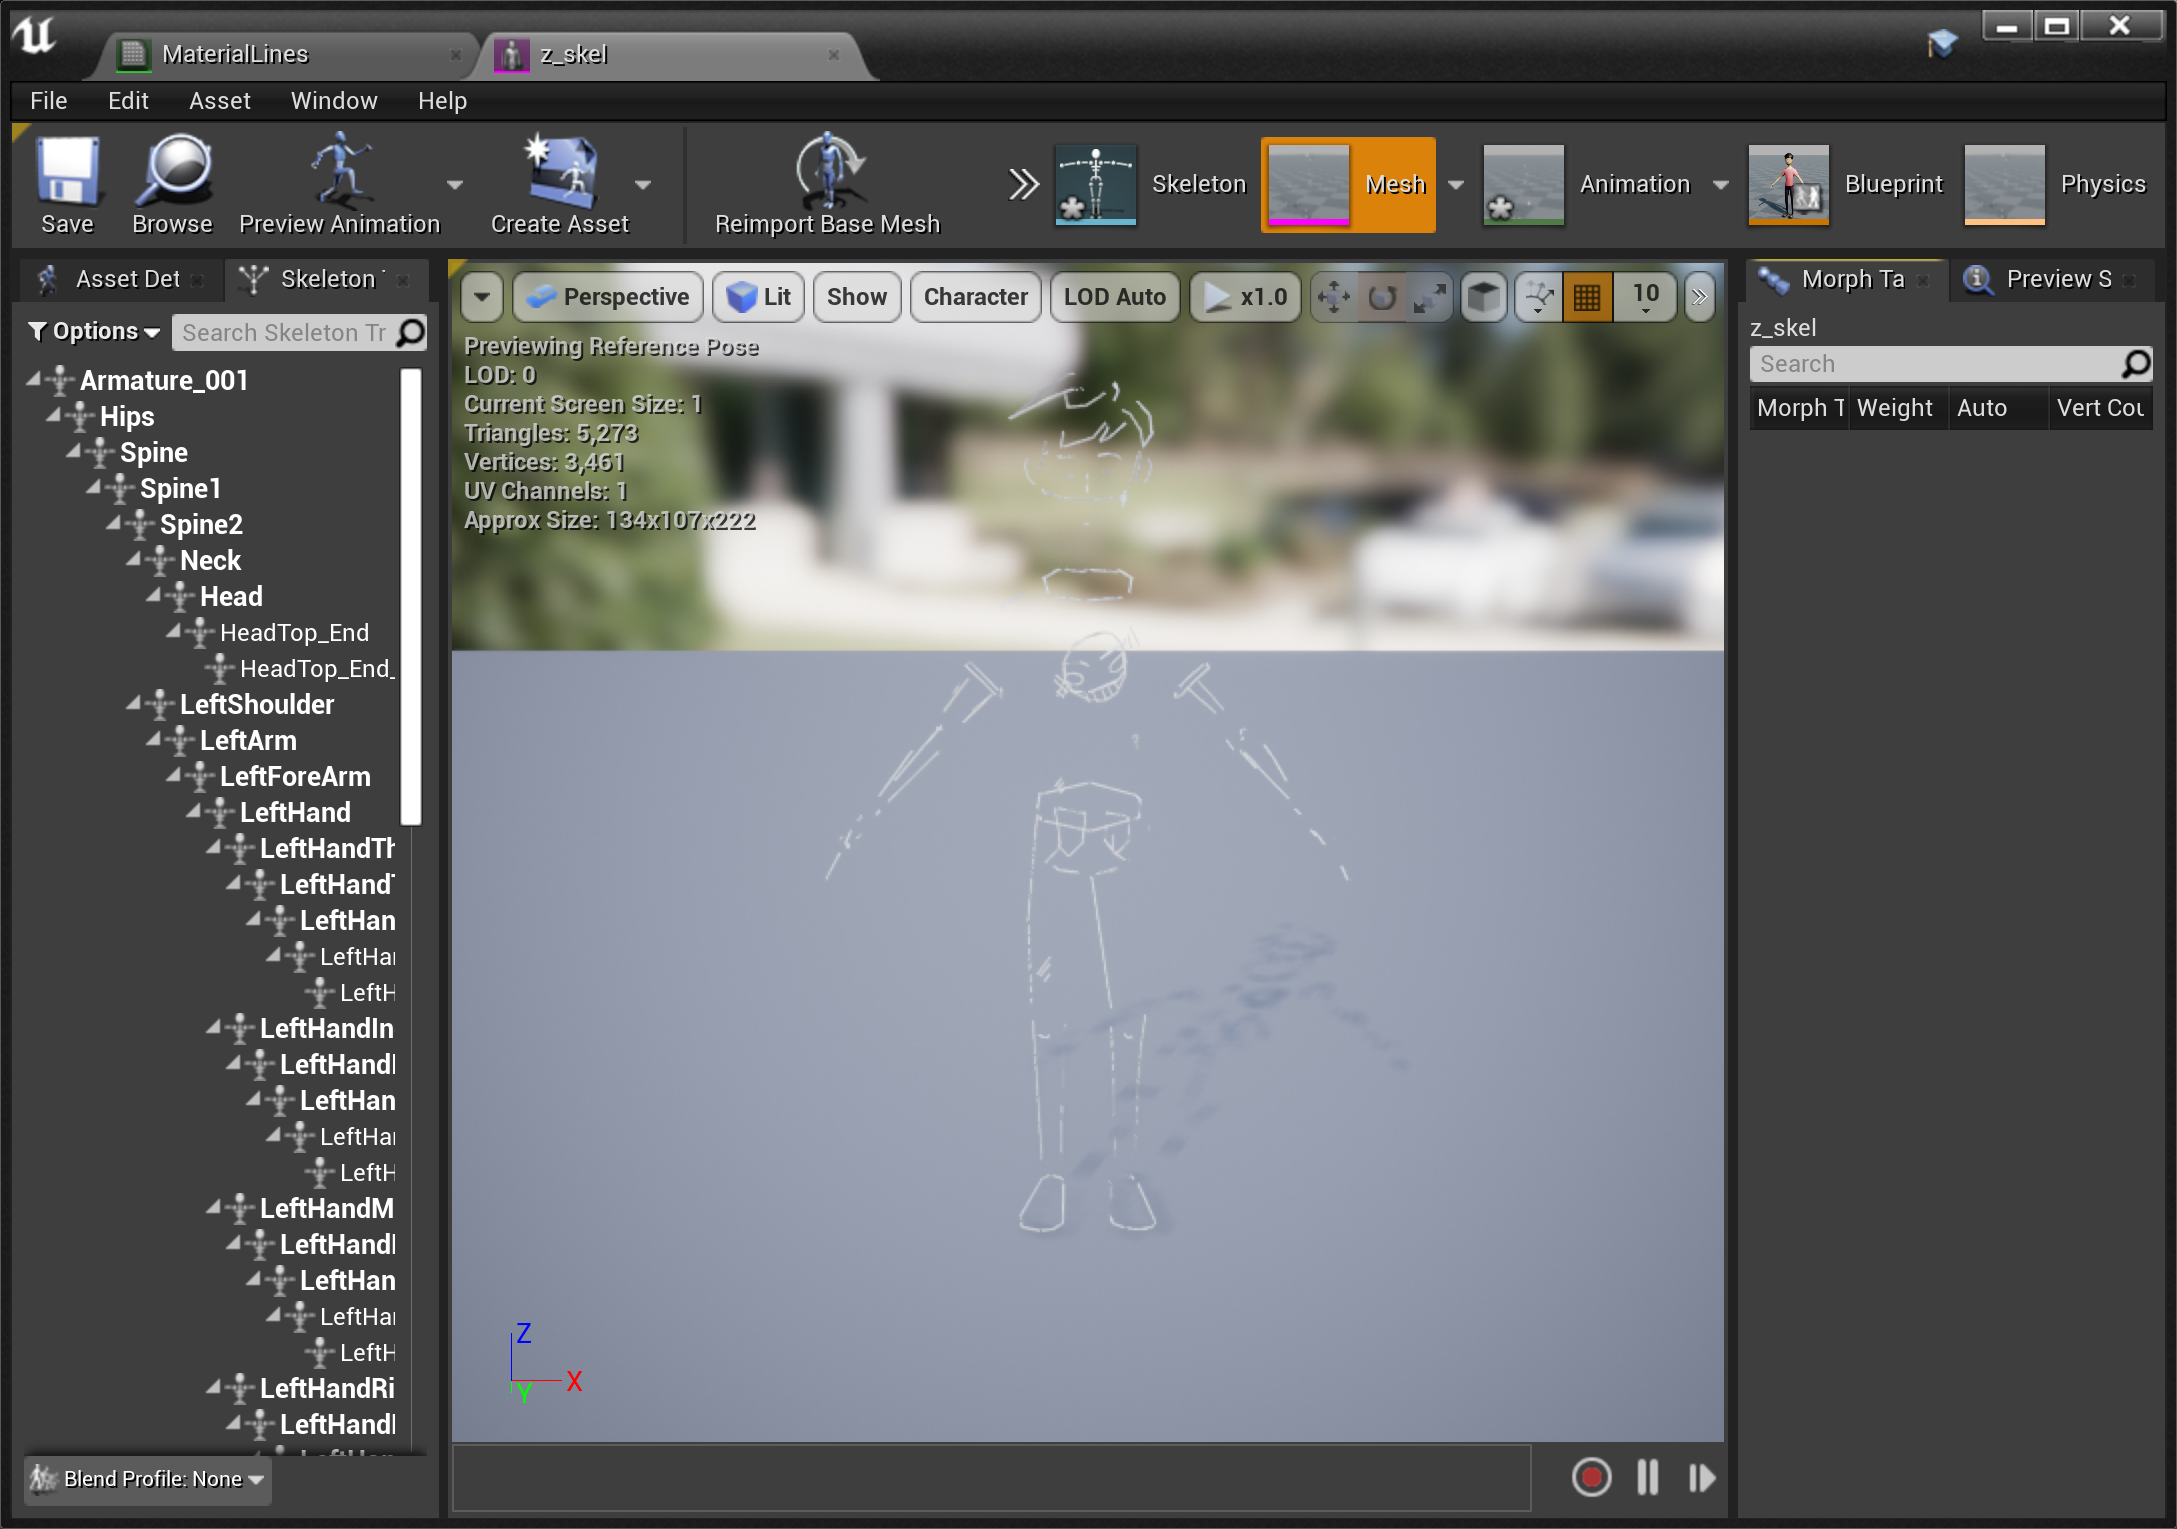
Task: Collapse the LeftShoulder bone
Action: [134, 704]
